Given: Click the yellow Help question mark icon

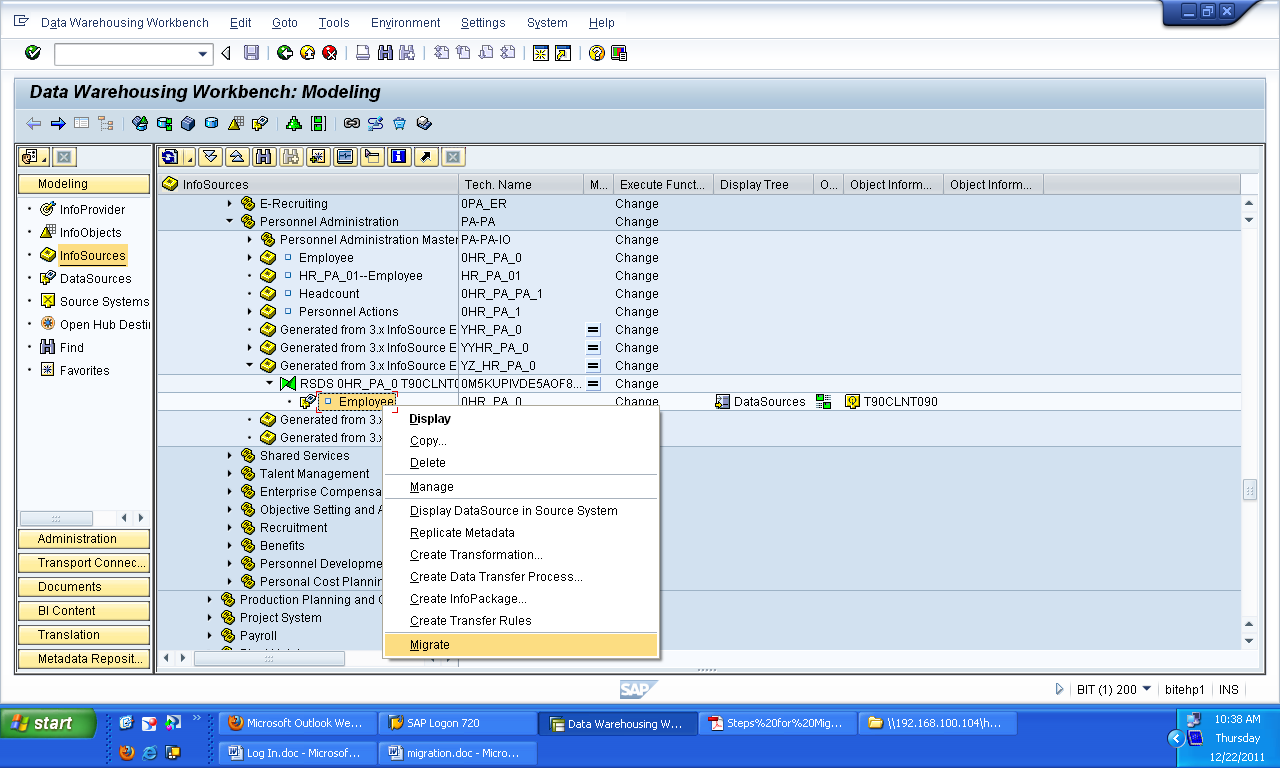Looking at the screenshot, I should click(x=597, y=53).
